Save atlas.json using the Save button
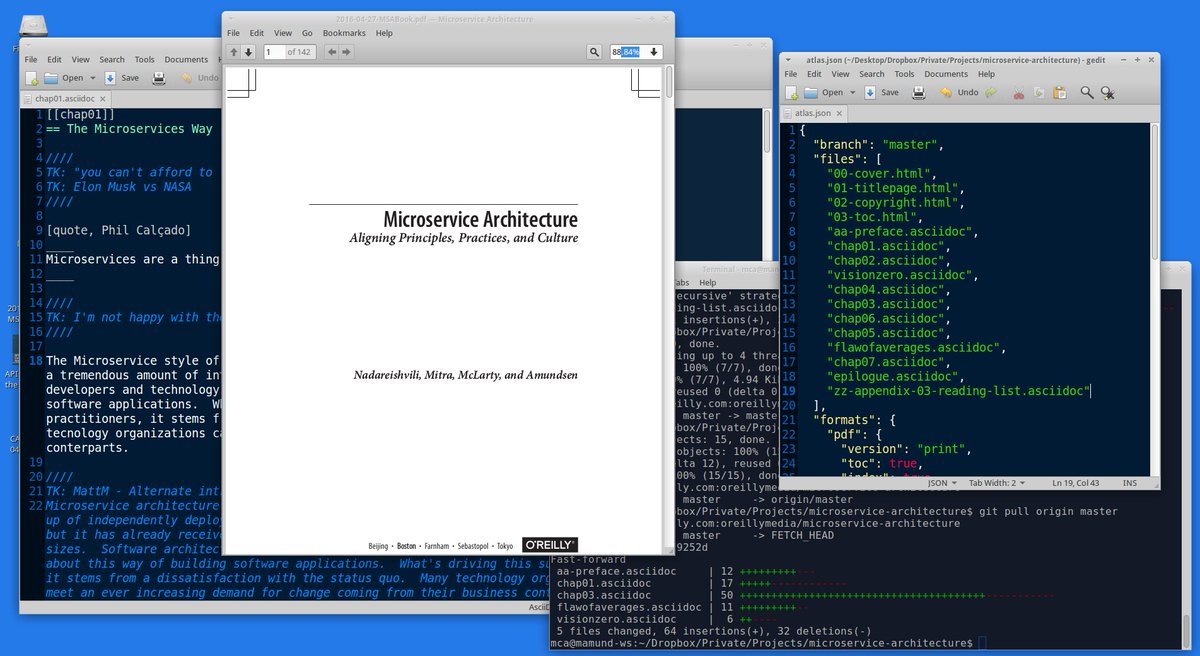 pyautogui.click(x=881, y=92)
